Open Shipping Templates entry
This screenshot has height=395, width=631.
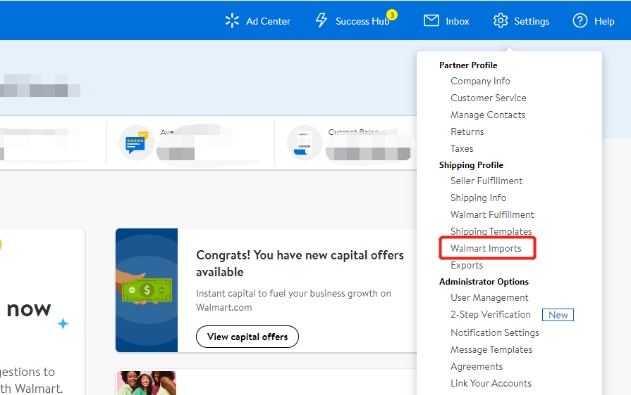click(491, 231)
